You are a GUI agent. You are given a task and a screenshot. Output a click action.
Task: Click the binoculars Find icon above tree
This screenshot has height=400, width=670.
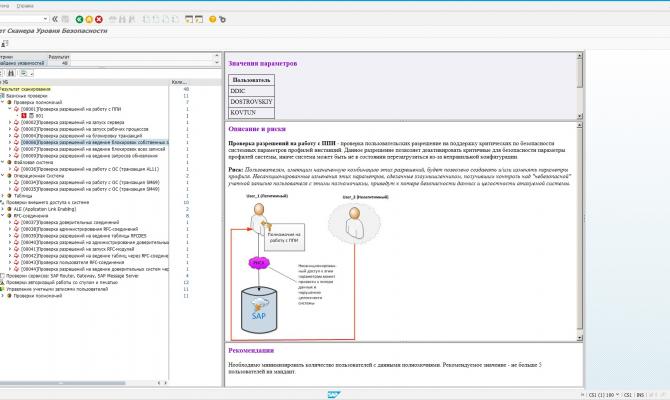[x=11, y=74]
